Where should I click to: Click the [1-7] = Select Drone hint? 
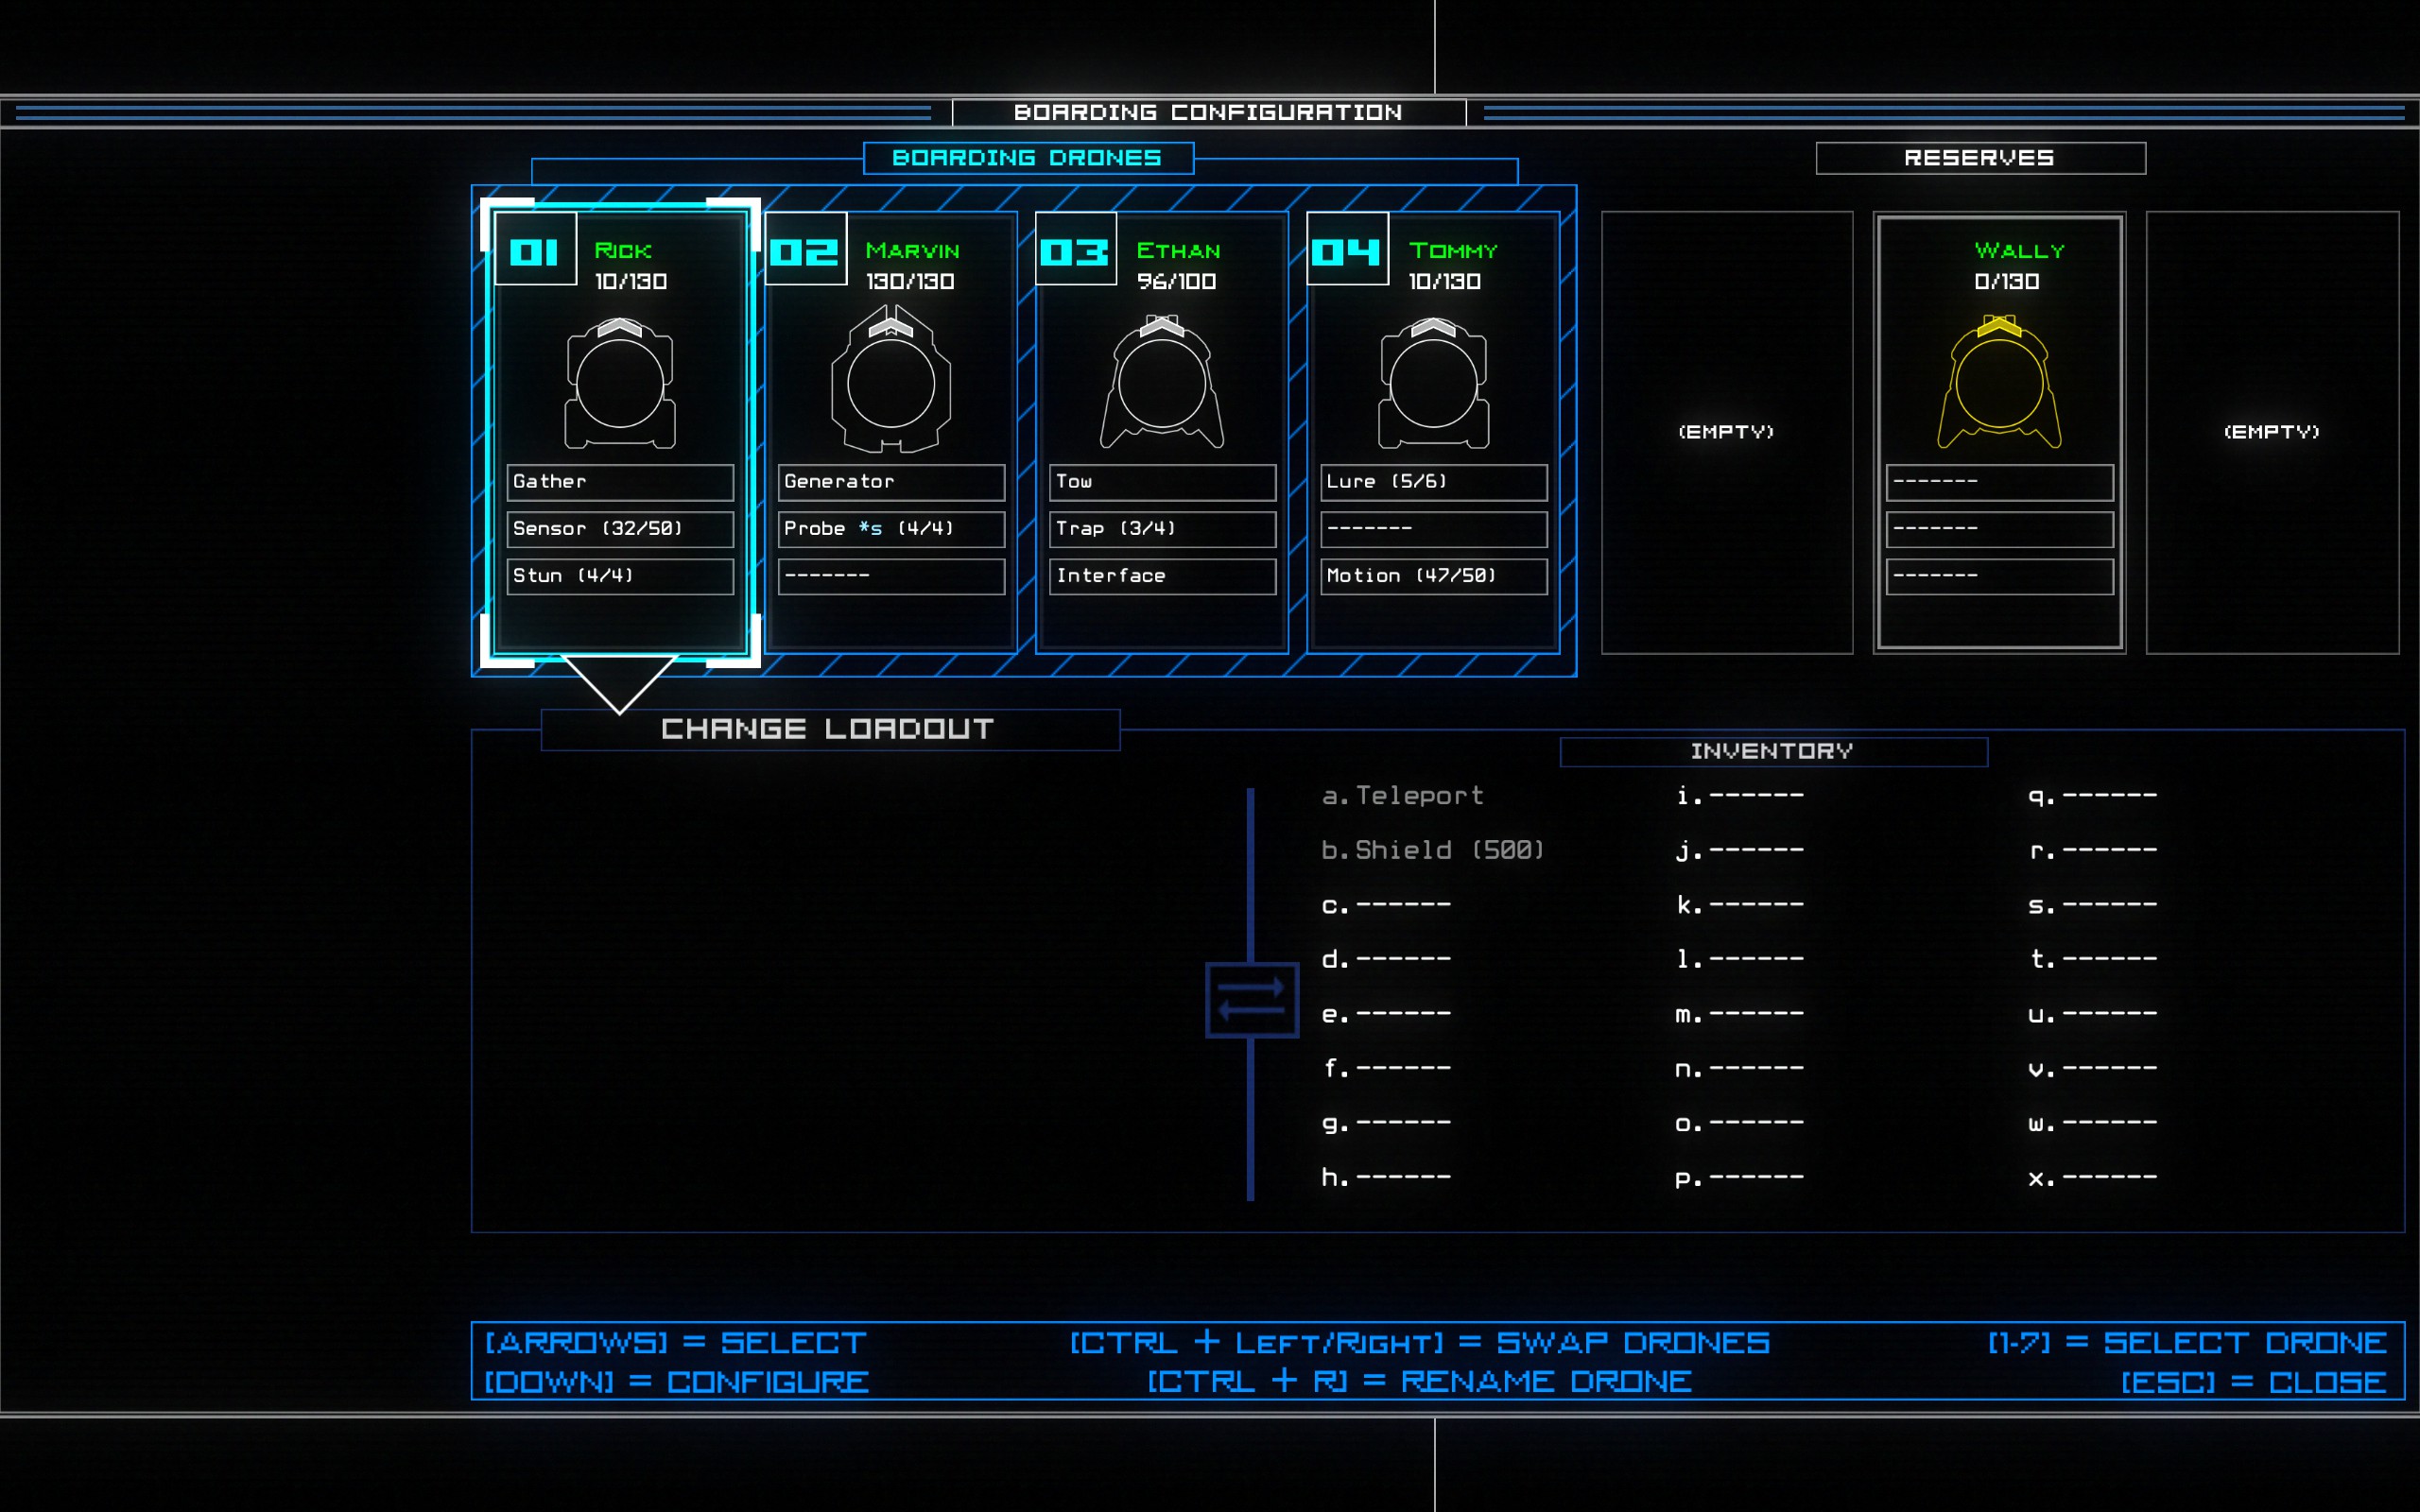(2188, 1343)
